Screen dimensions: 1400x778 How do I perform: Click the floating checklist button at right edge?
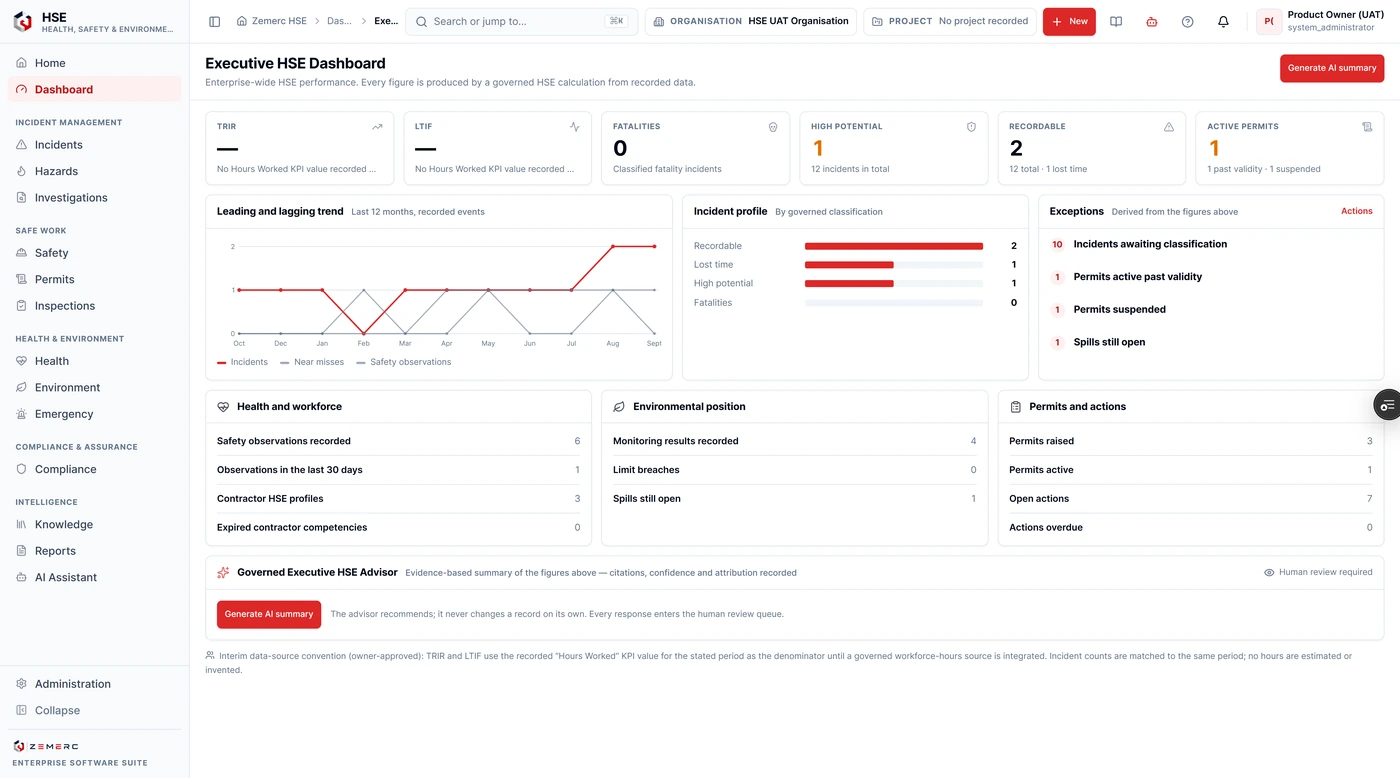[x=1387, y=404]
